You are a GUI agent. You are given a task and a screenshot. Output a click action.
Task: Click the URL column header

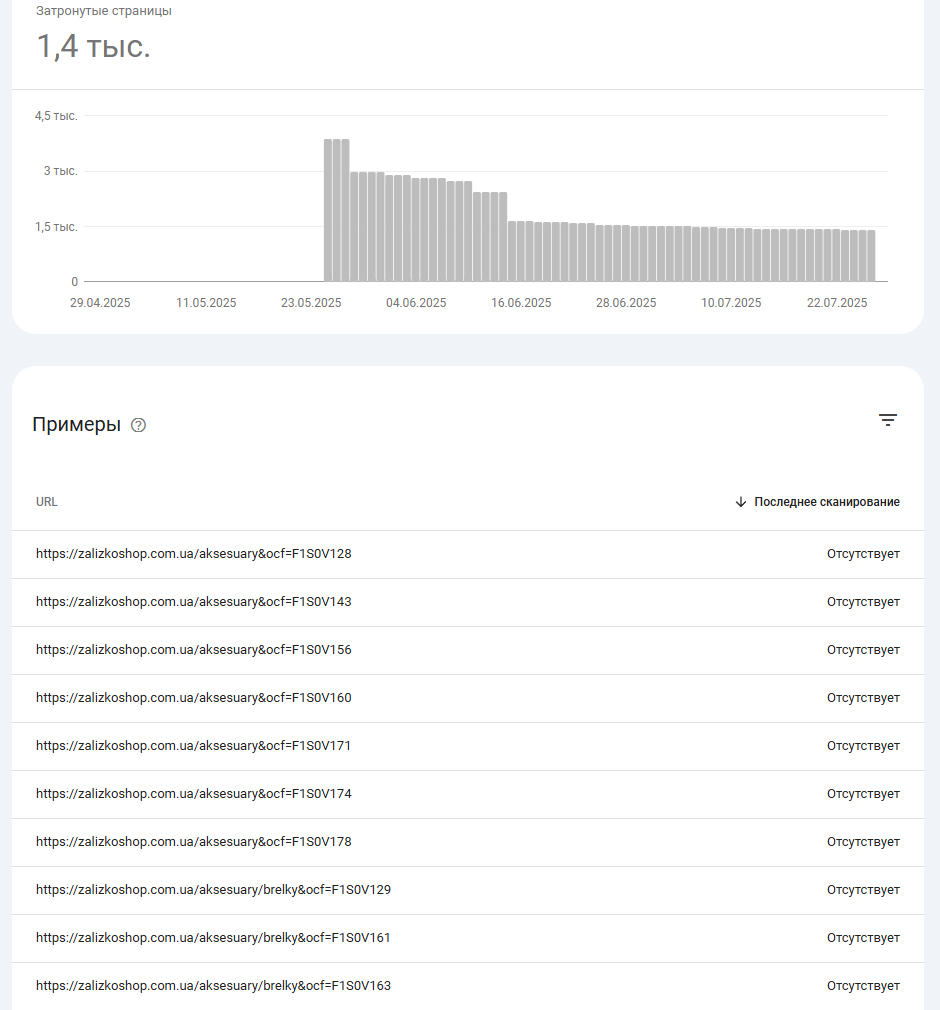[46, 502]
